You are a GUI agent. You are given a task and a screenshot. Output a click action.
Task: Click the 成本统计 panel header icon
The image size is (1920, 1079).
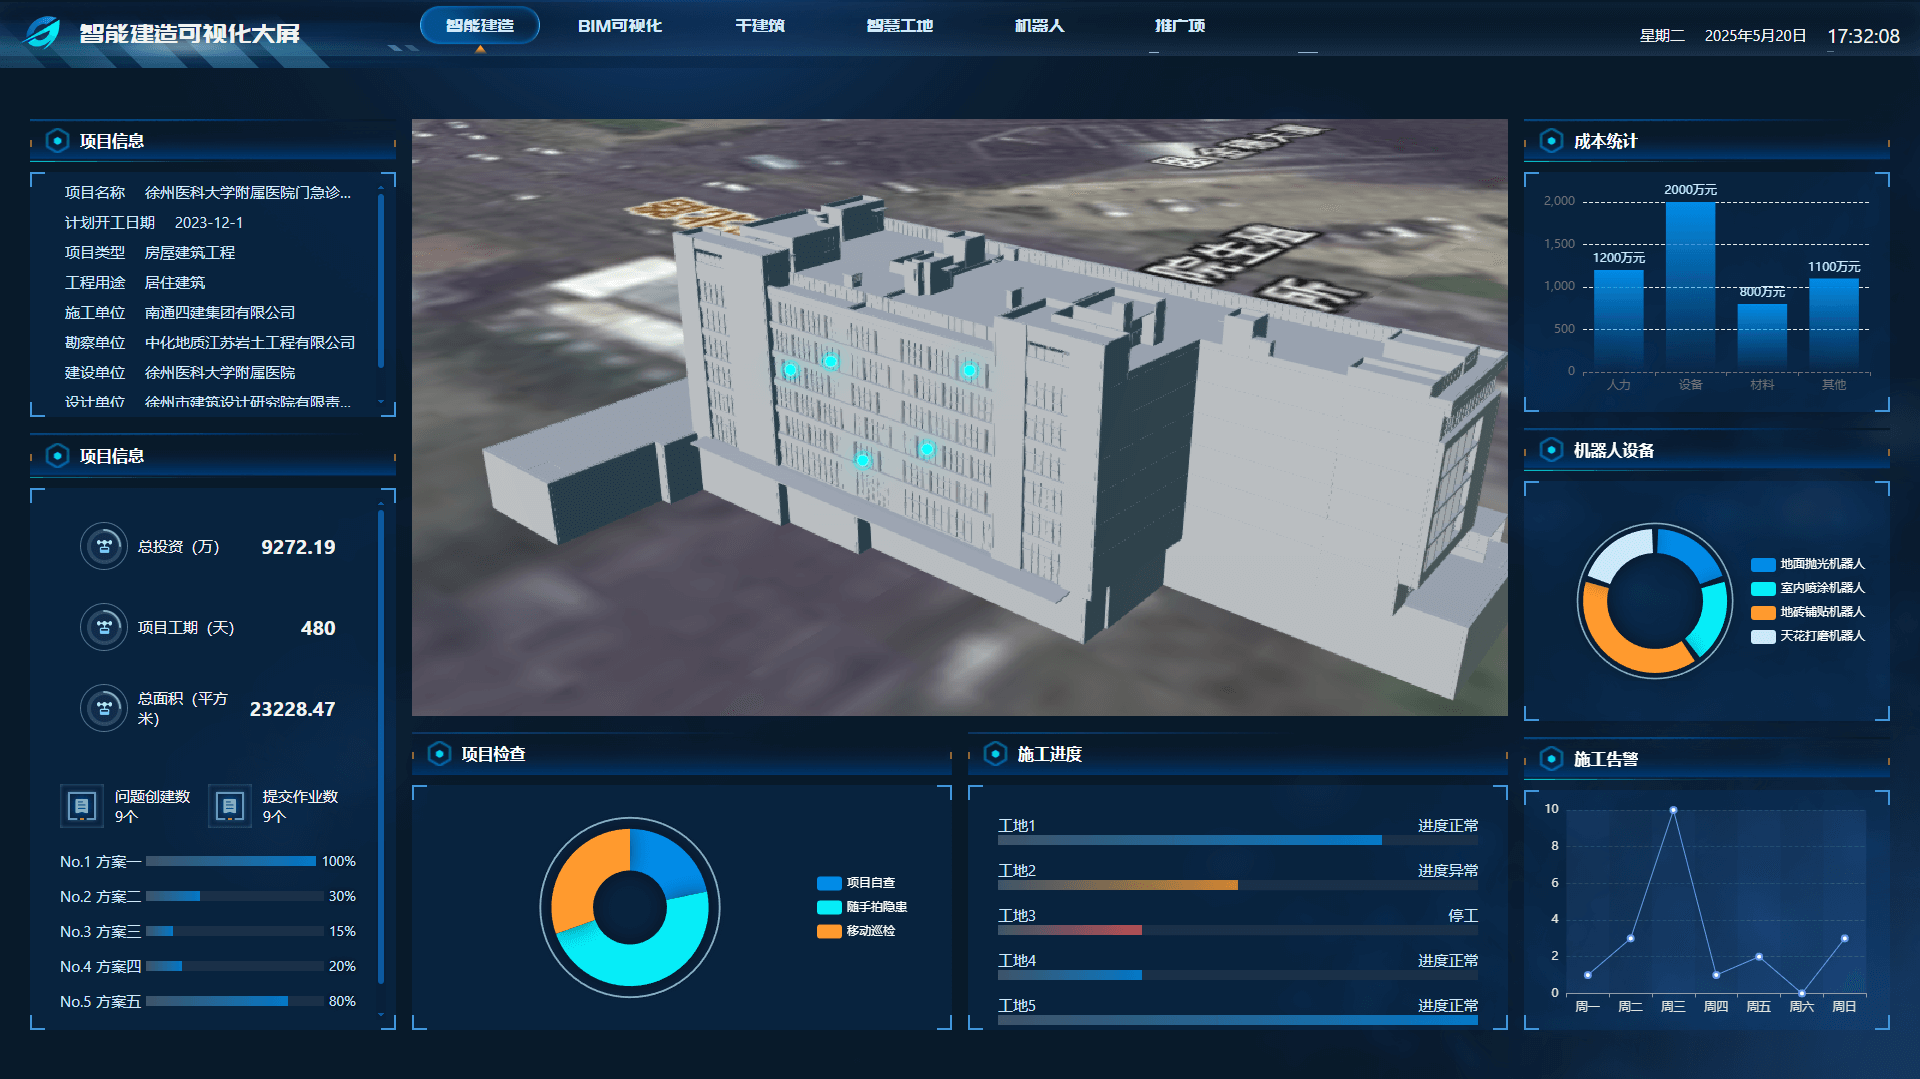[1551, 141]
